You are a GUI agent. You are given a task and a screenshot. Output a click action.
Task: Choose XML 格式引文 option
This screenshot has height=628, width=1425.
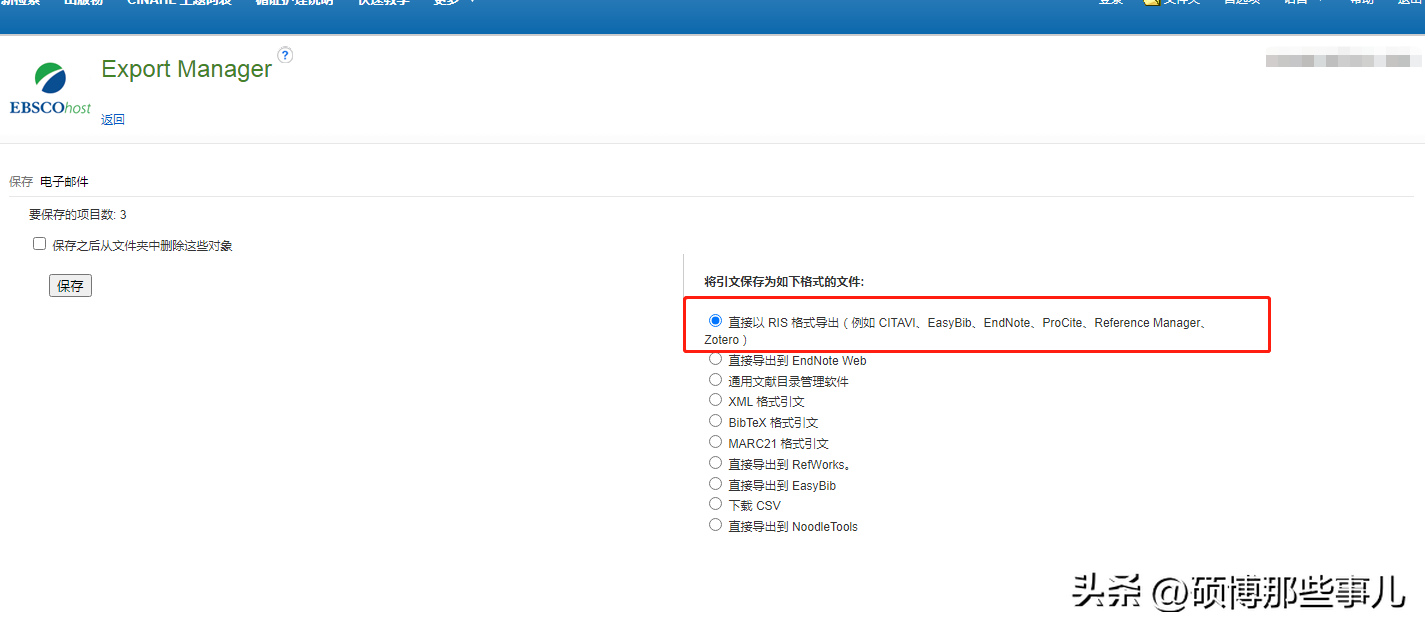(715, 400)
